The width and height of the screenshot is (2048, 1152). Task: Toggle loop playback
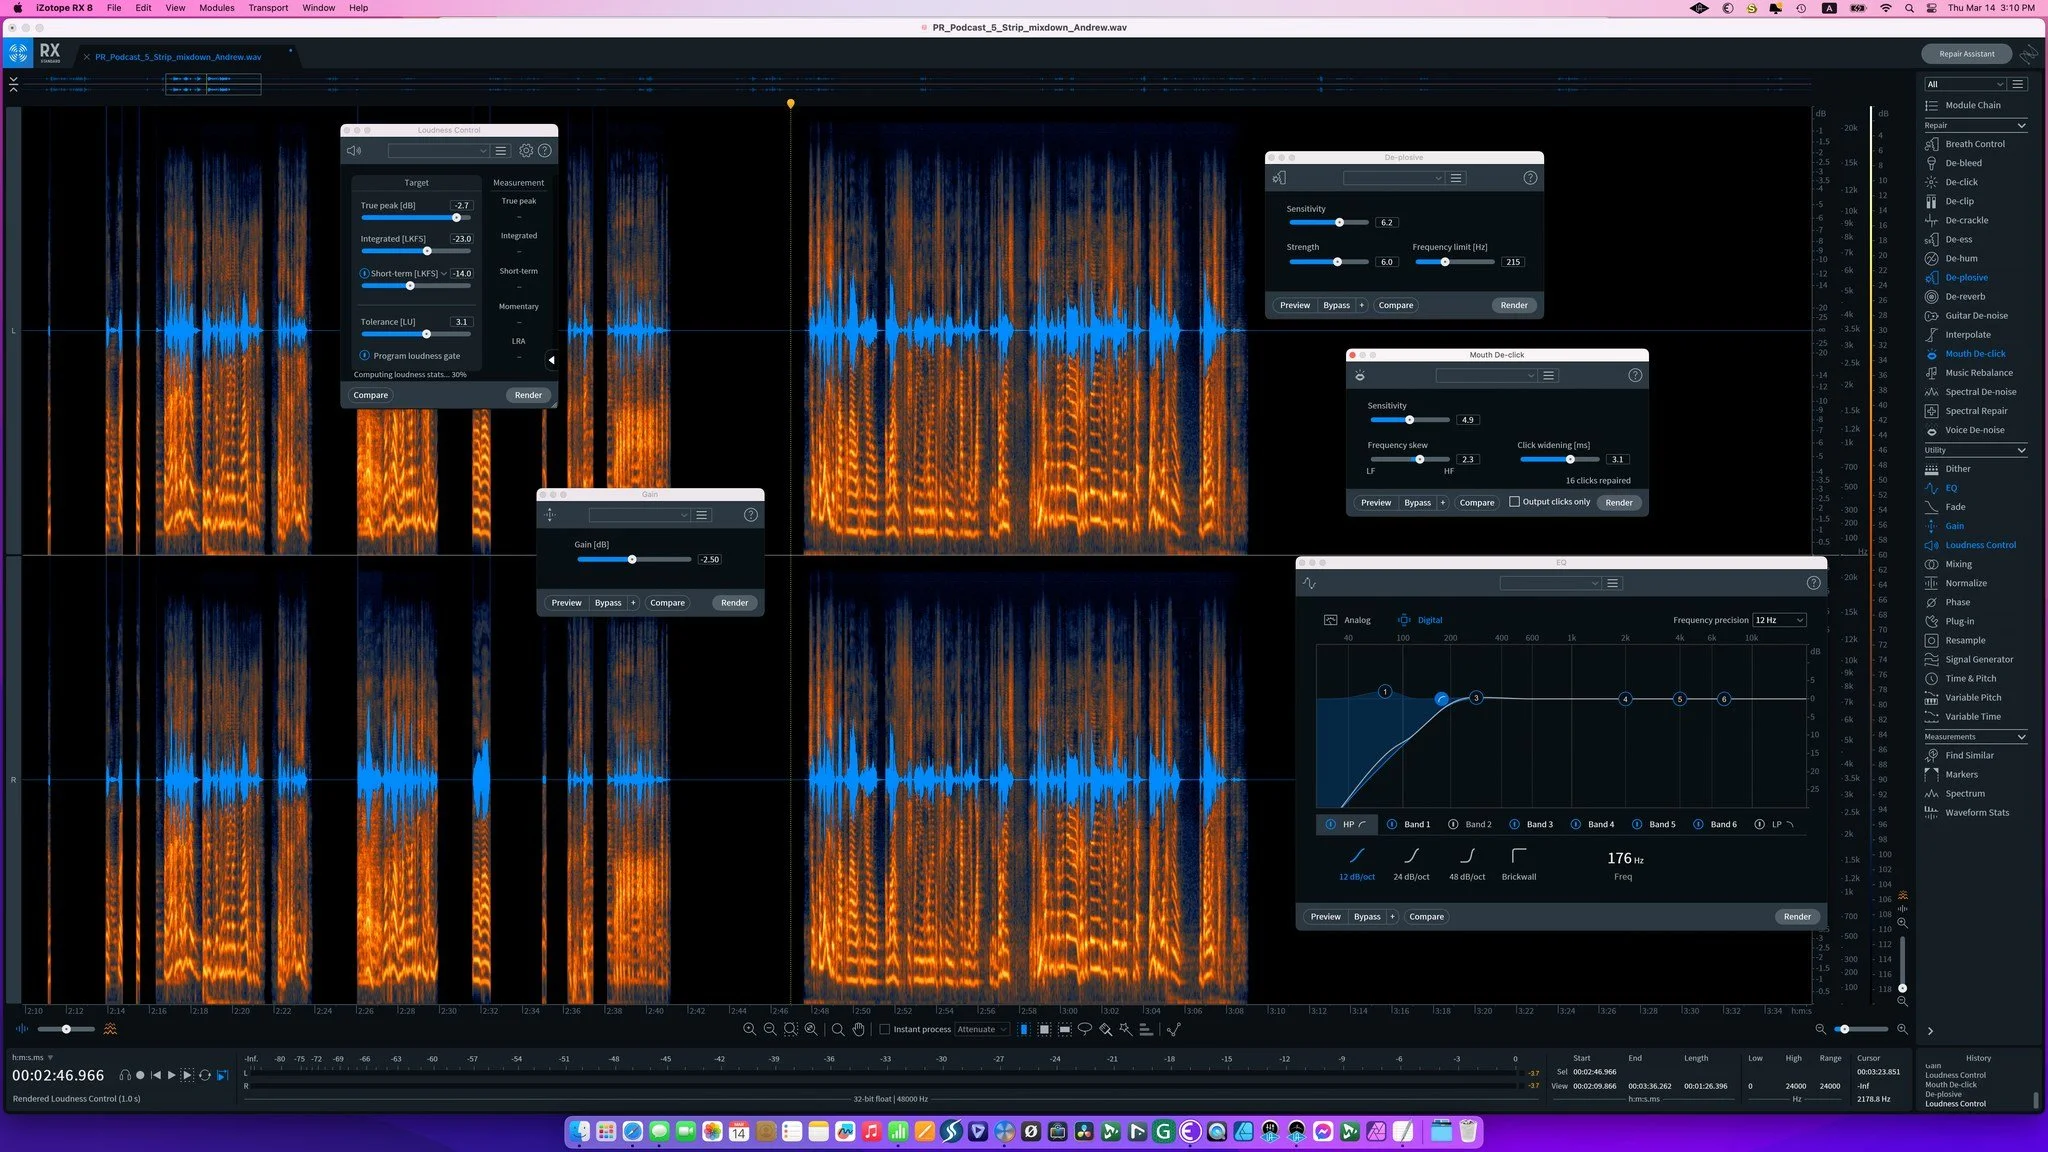(205, 1075)
